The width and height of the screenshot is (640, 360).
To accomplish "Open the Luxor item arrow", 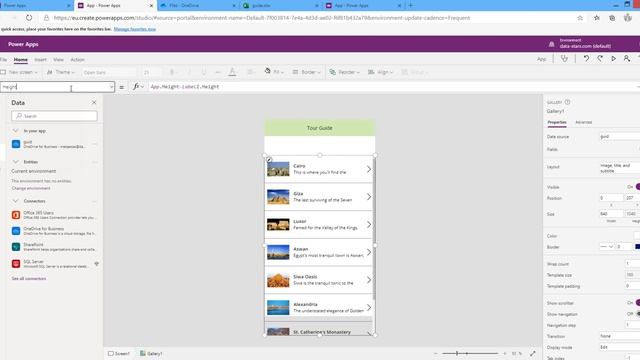I will tap(369, 224).
